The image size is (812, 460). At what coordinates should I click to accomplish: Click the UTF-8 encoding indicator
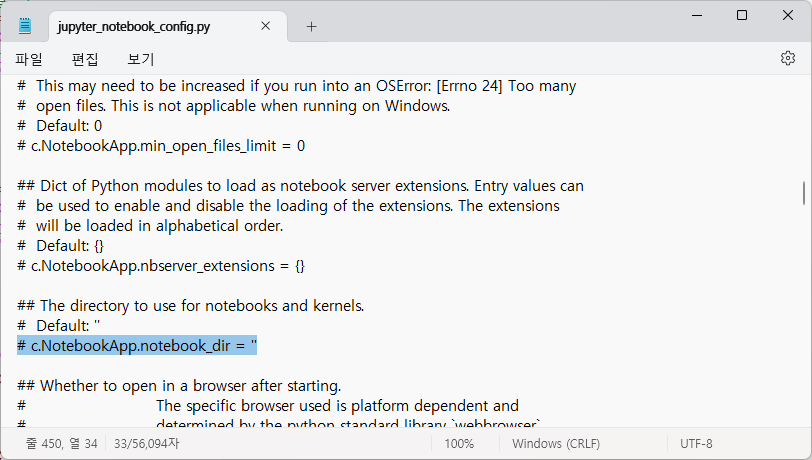[696, 444]
